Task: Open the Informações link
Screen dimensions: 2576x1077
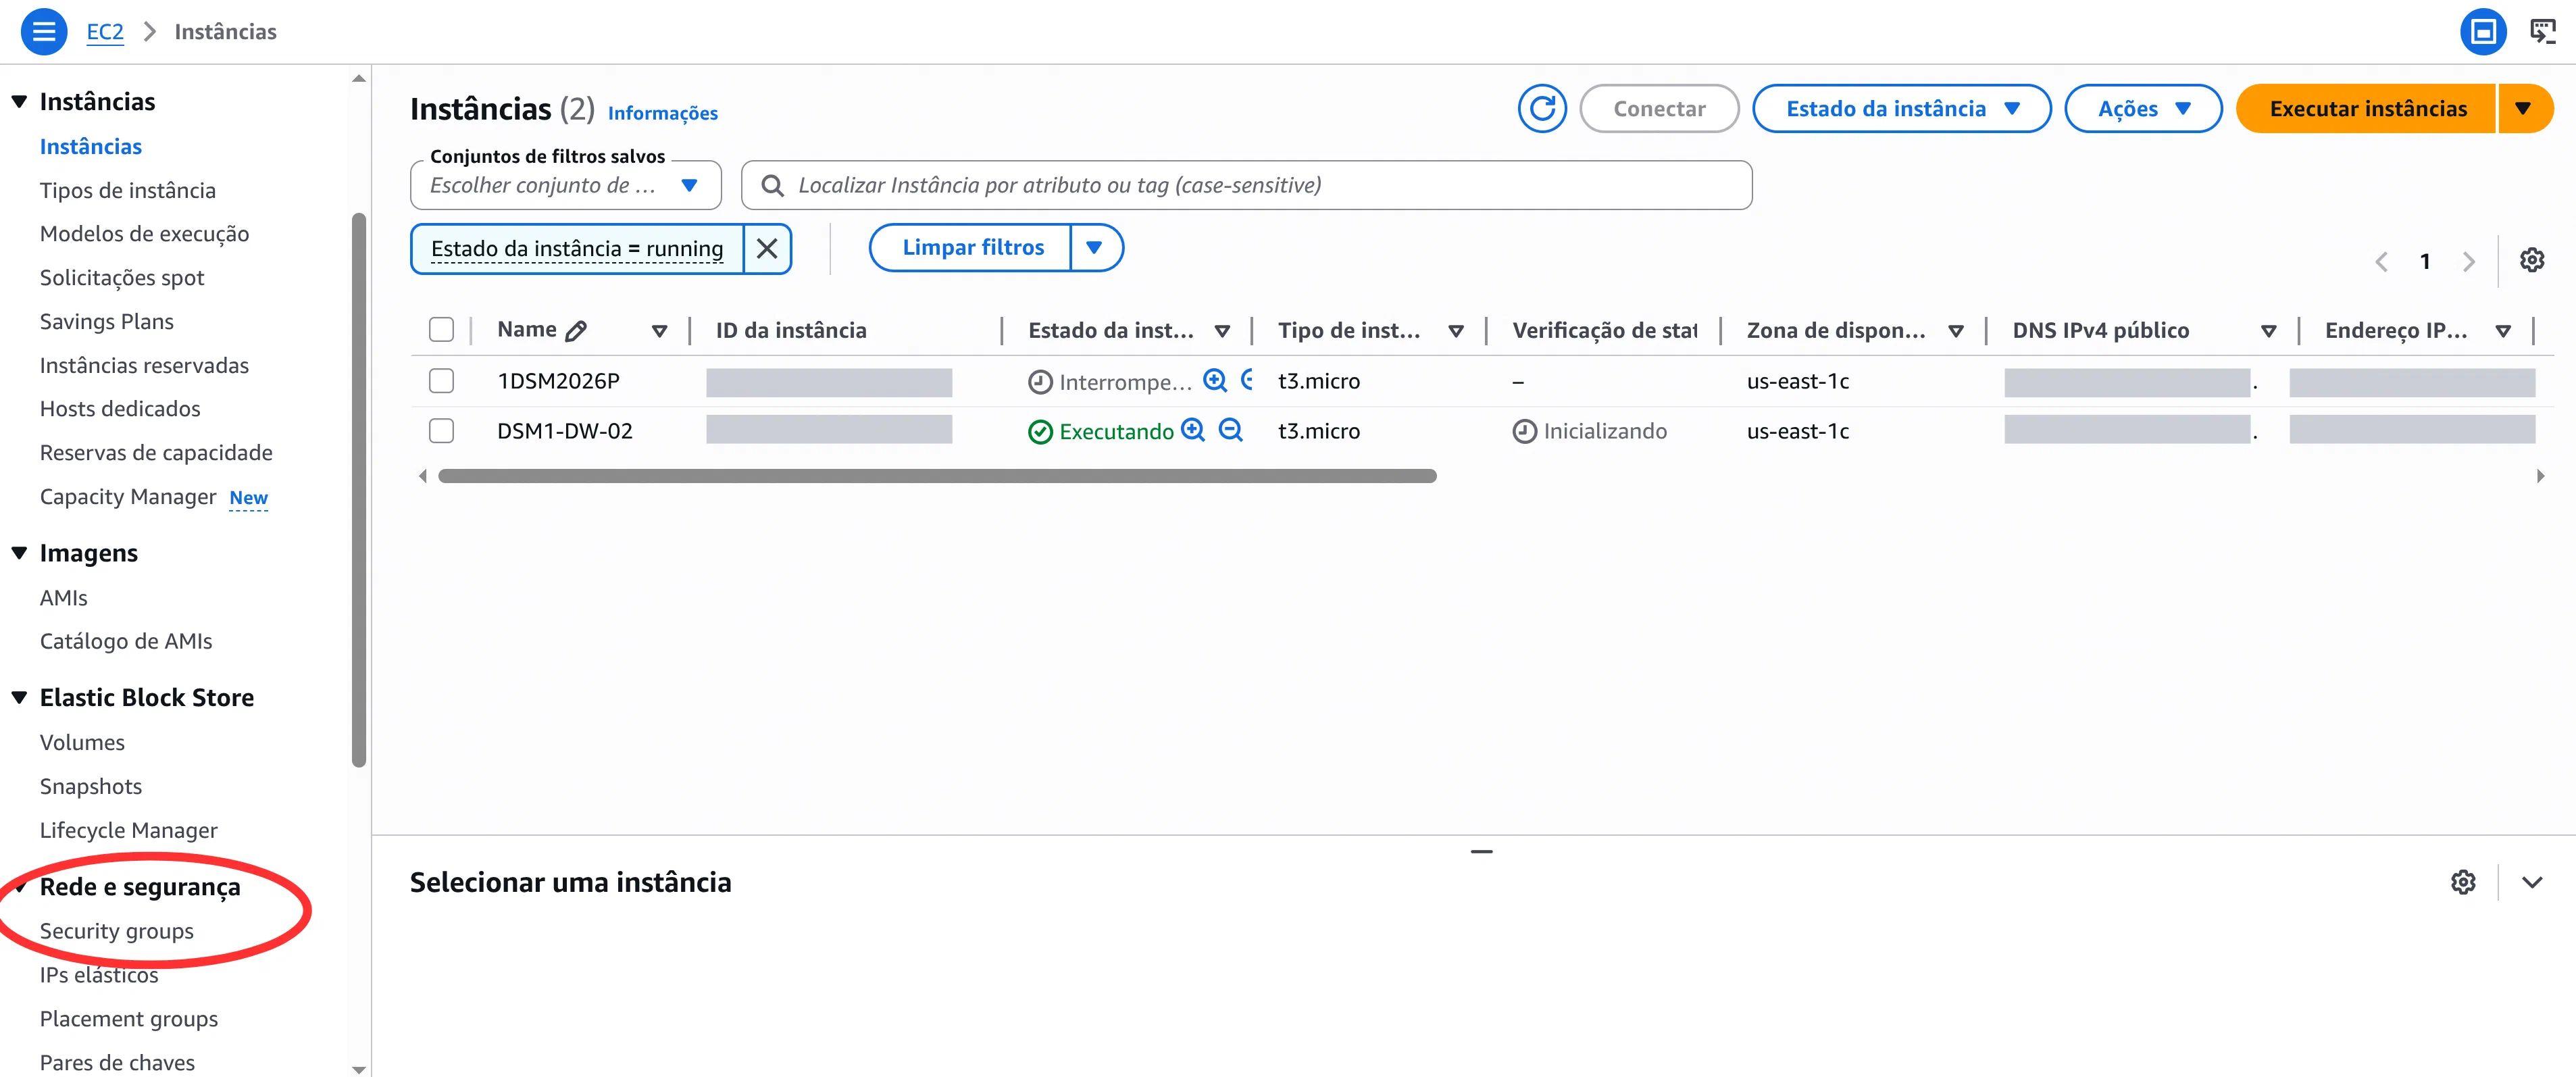Action: [663, 113]
